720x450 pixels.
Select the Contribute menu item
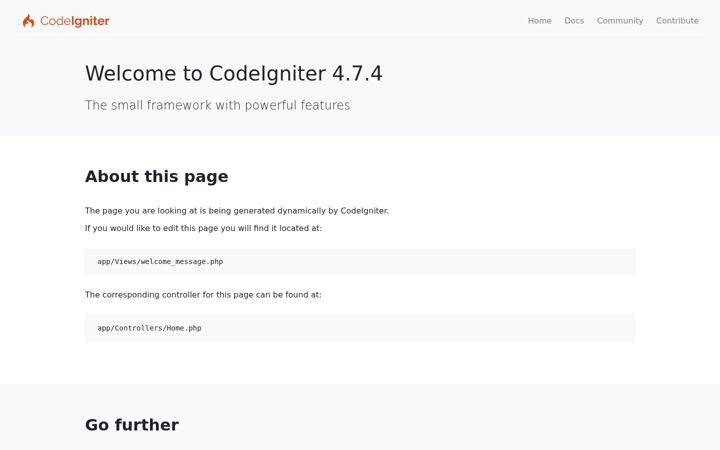click(677, 21)
